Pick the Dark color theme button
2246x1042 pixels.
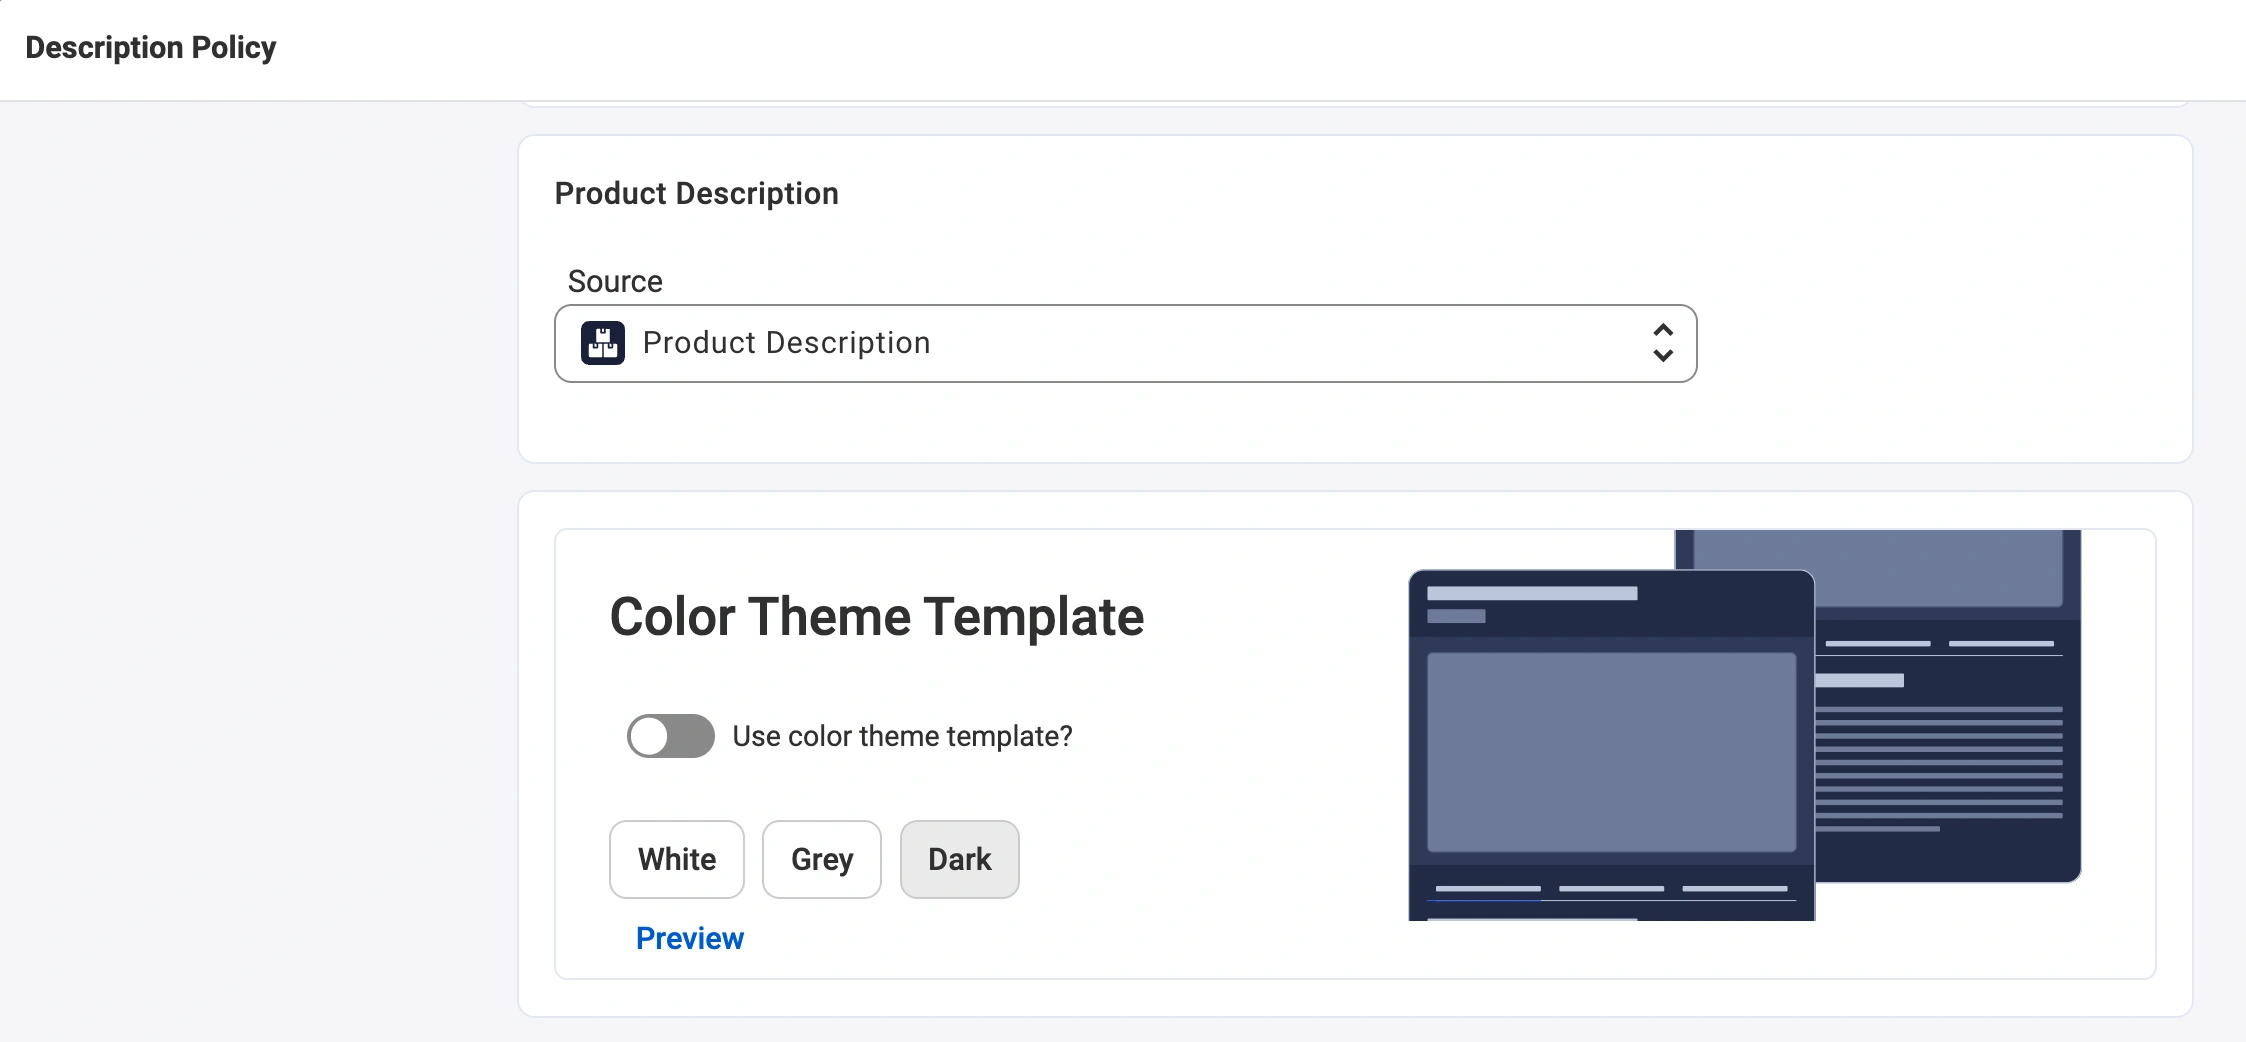(959, 859)
